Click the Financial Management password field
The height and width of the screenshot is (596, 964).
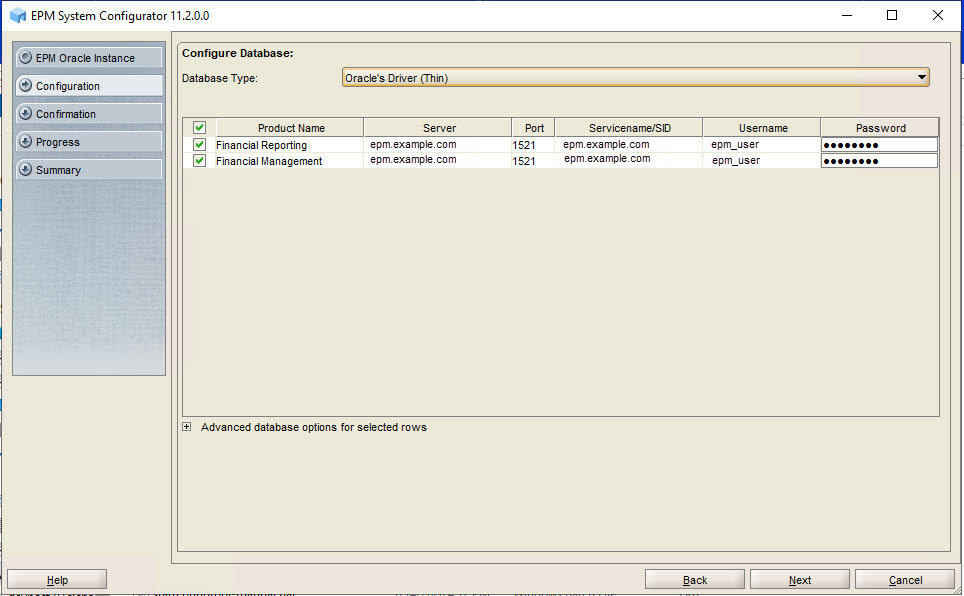(x=879, y=161)
